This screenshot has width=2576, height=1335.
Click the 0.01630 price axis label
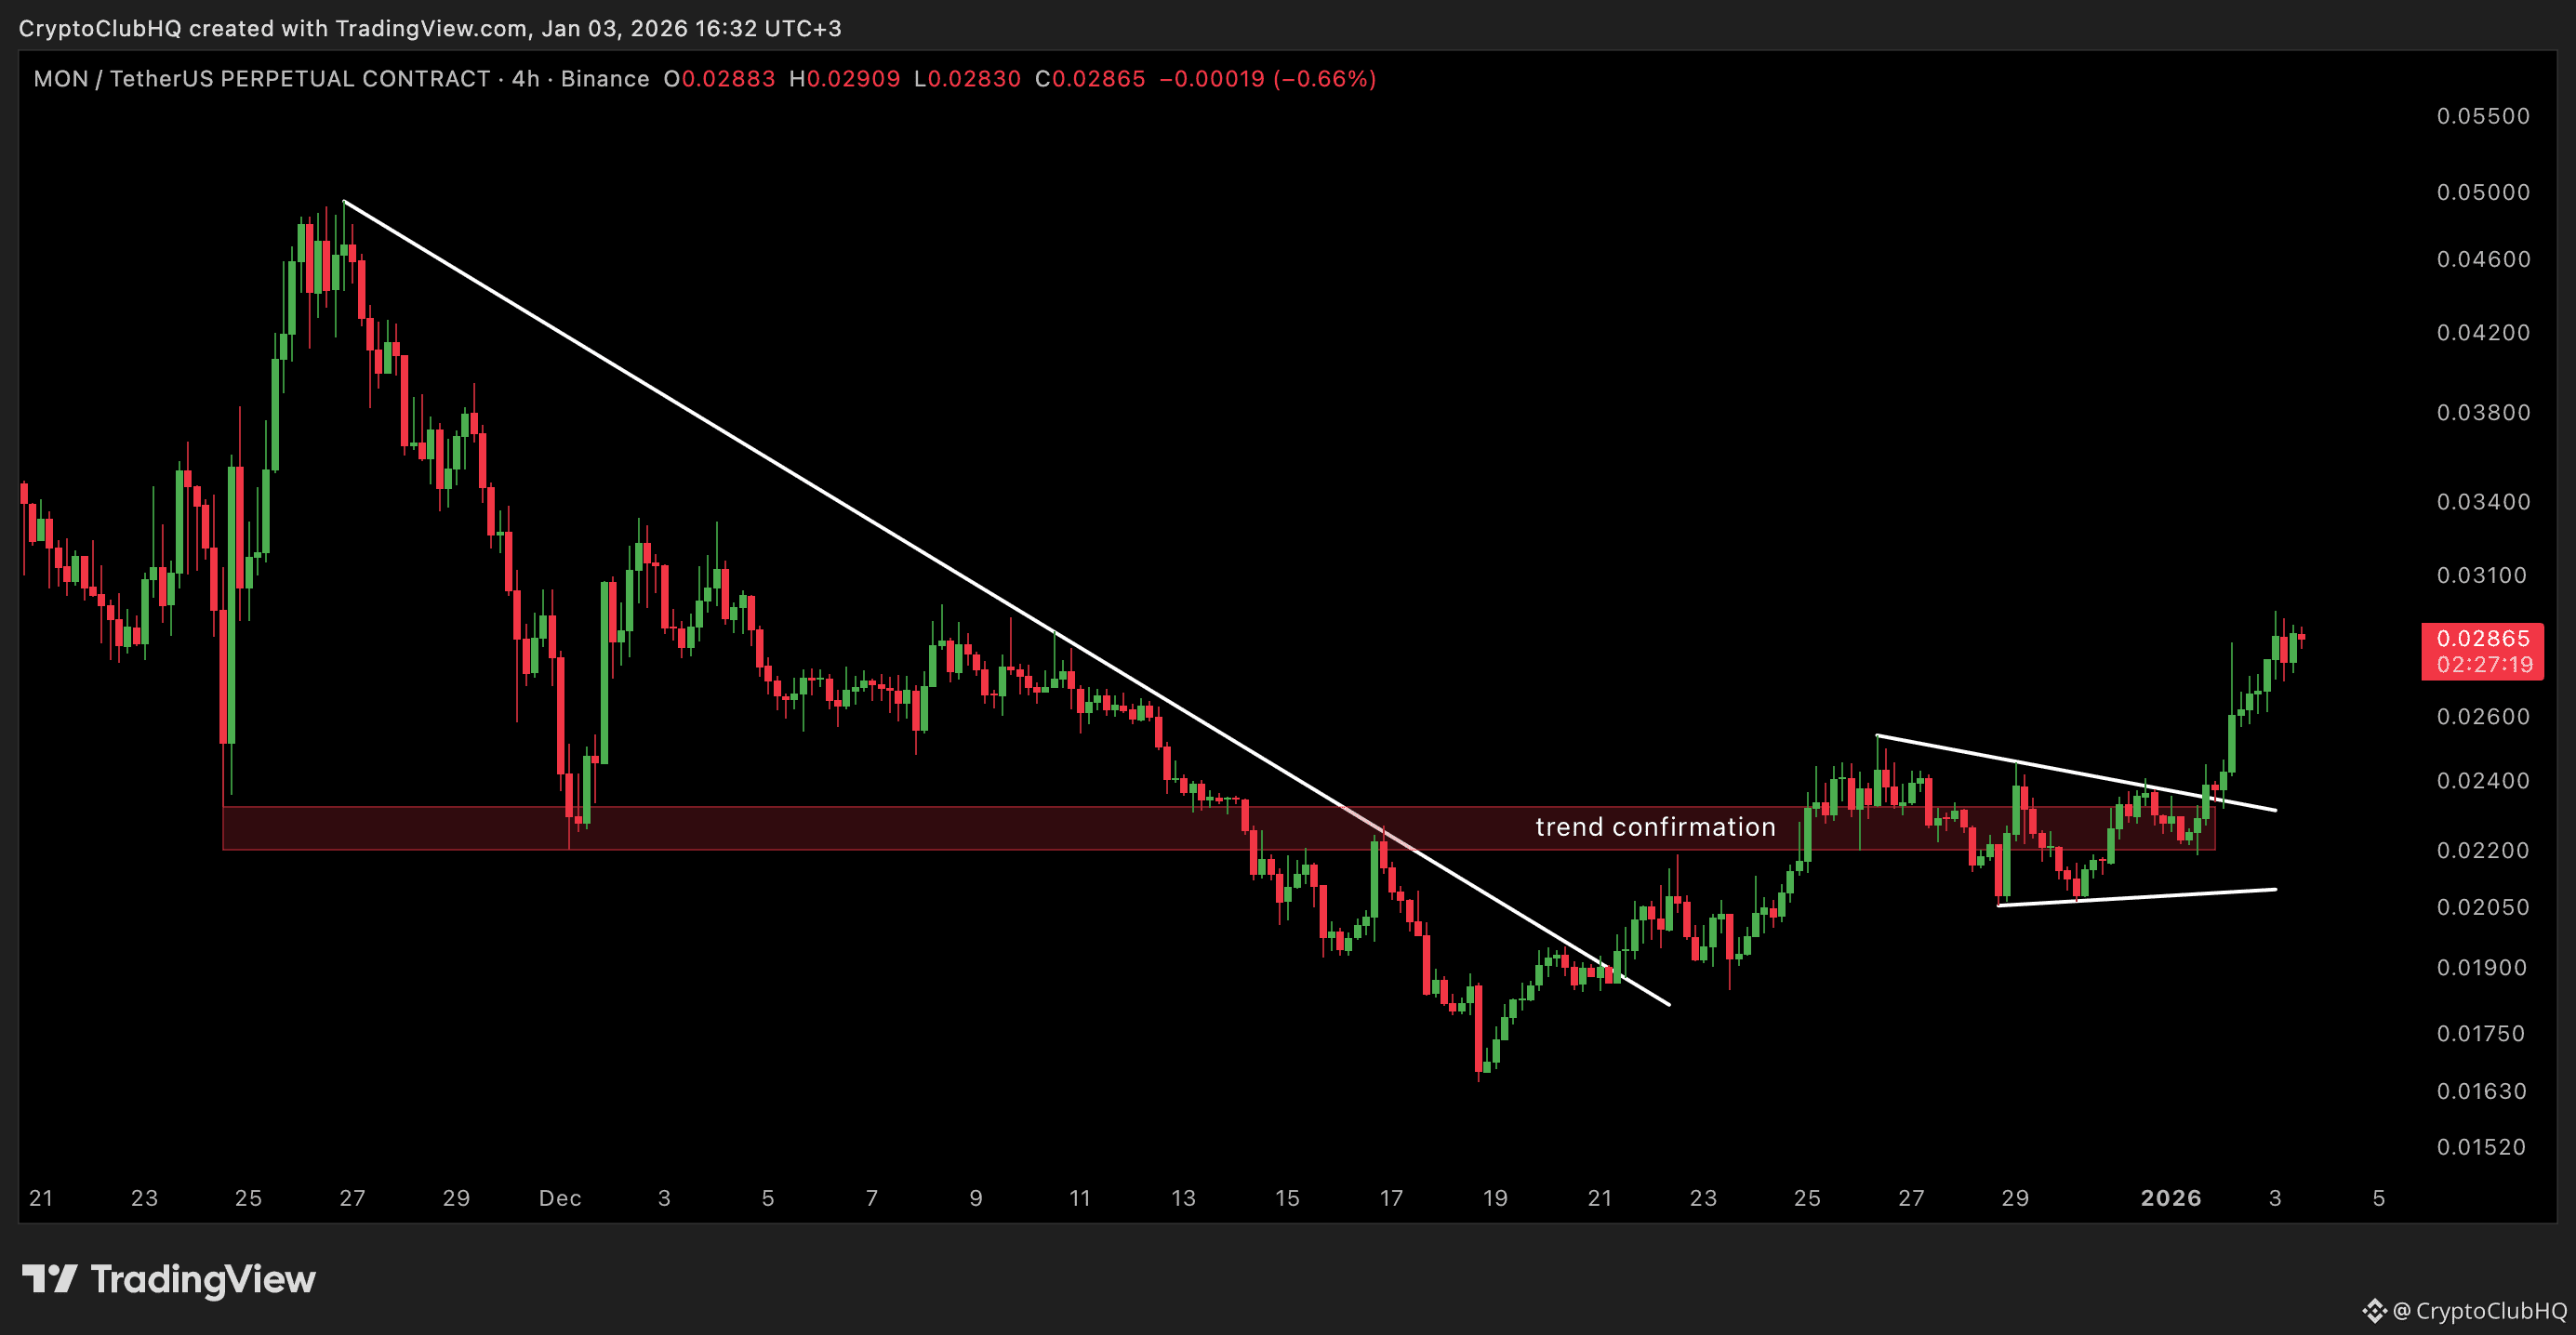tap(2483, 1091)
